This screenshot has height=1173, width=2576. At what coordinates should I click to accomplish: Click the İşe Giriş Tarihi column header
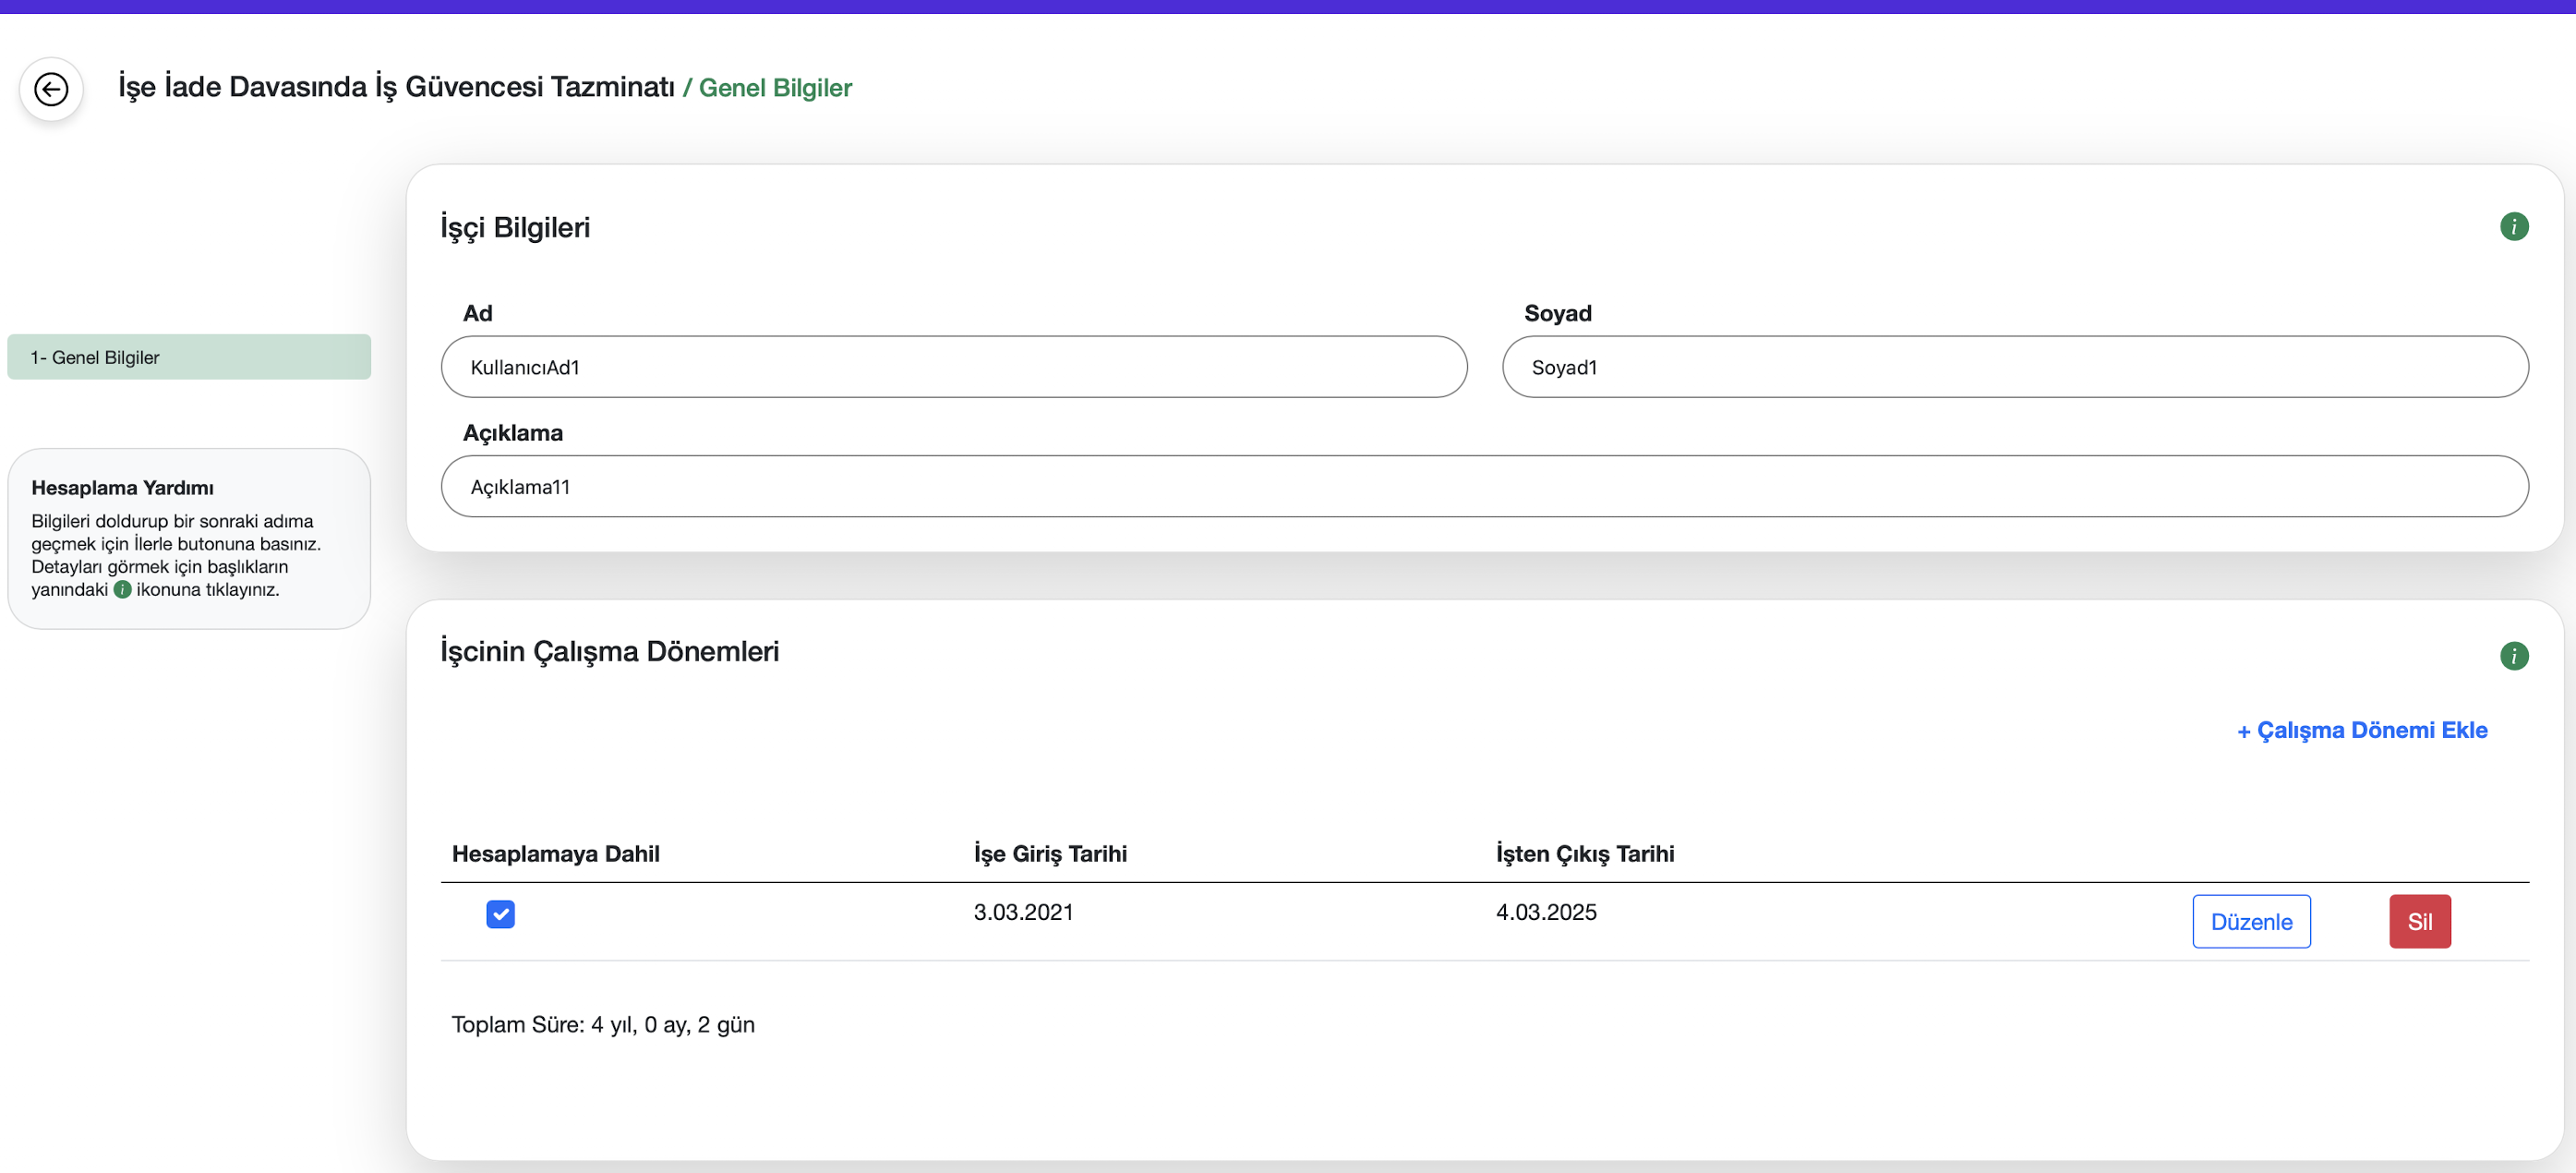[x=1050, y=854]
